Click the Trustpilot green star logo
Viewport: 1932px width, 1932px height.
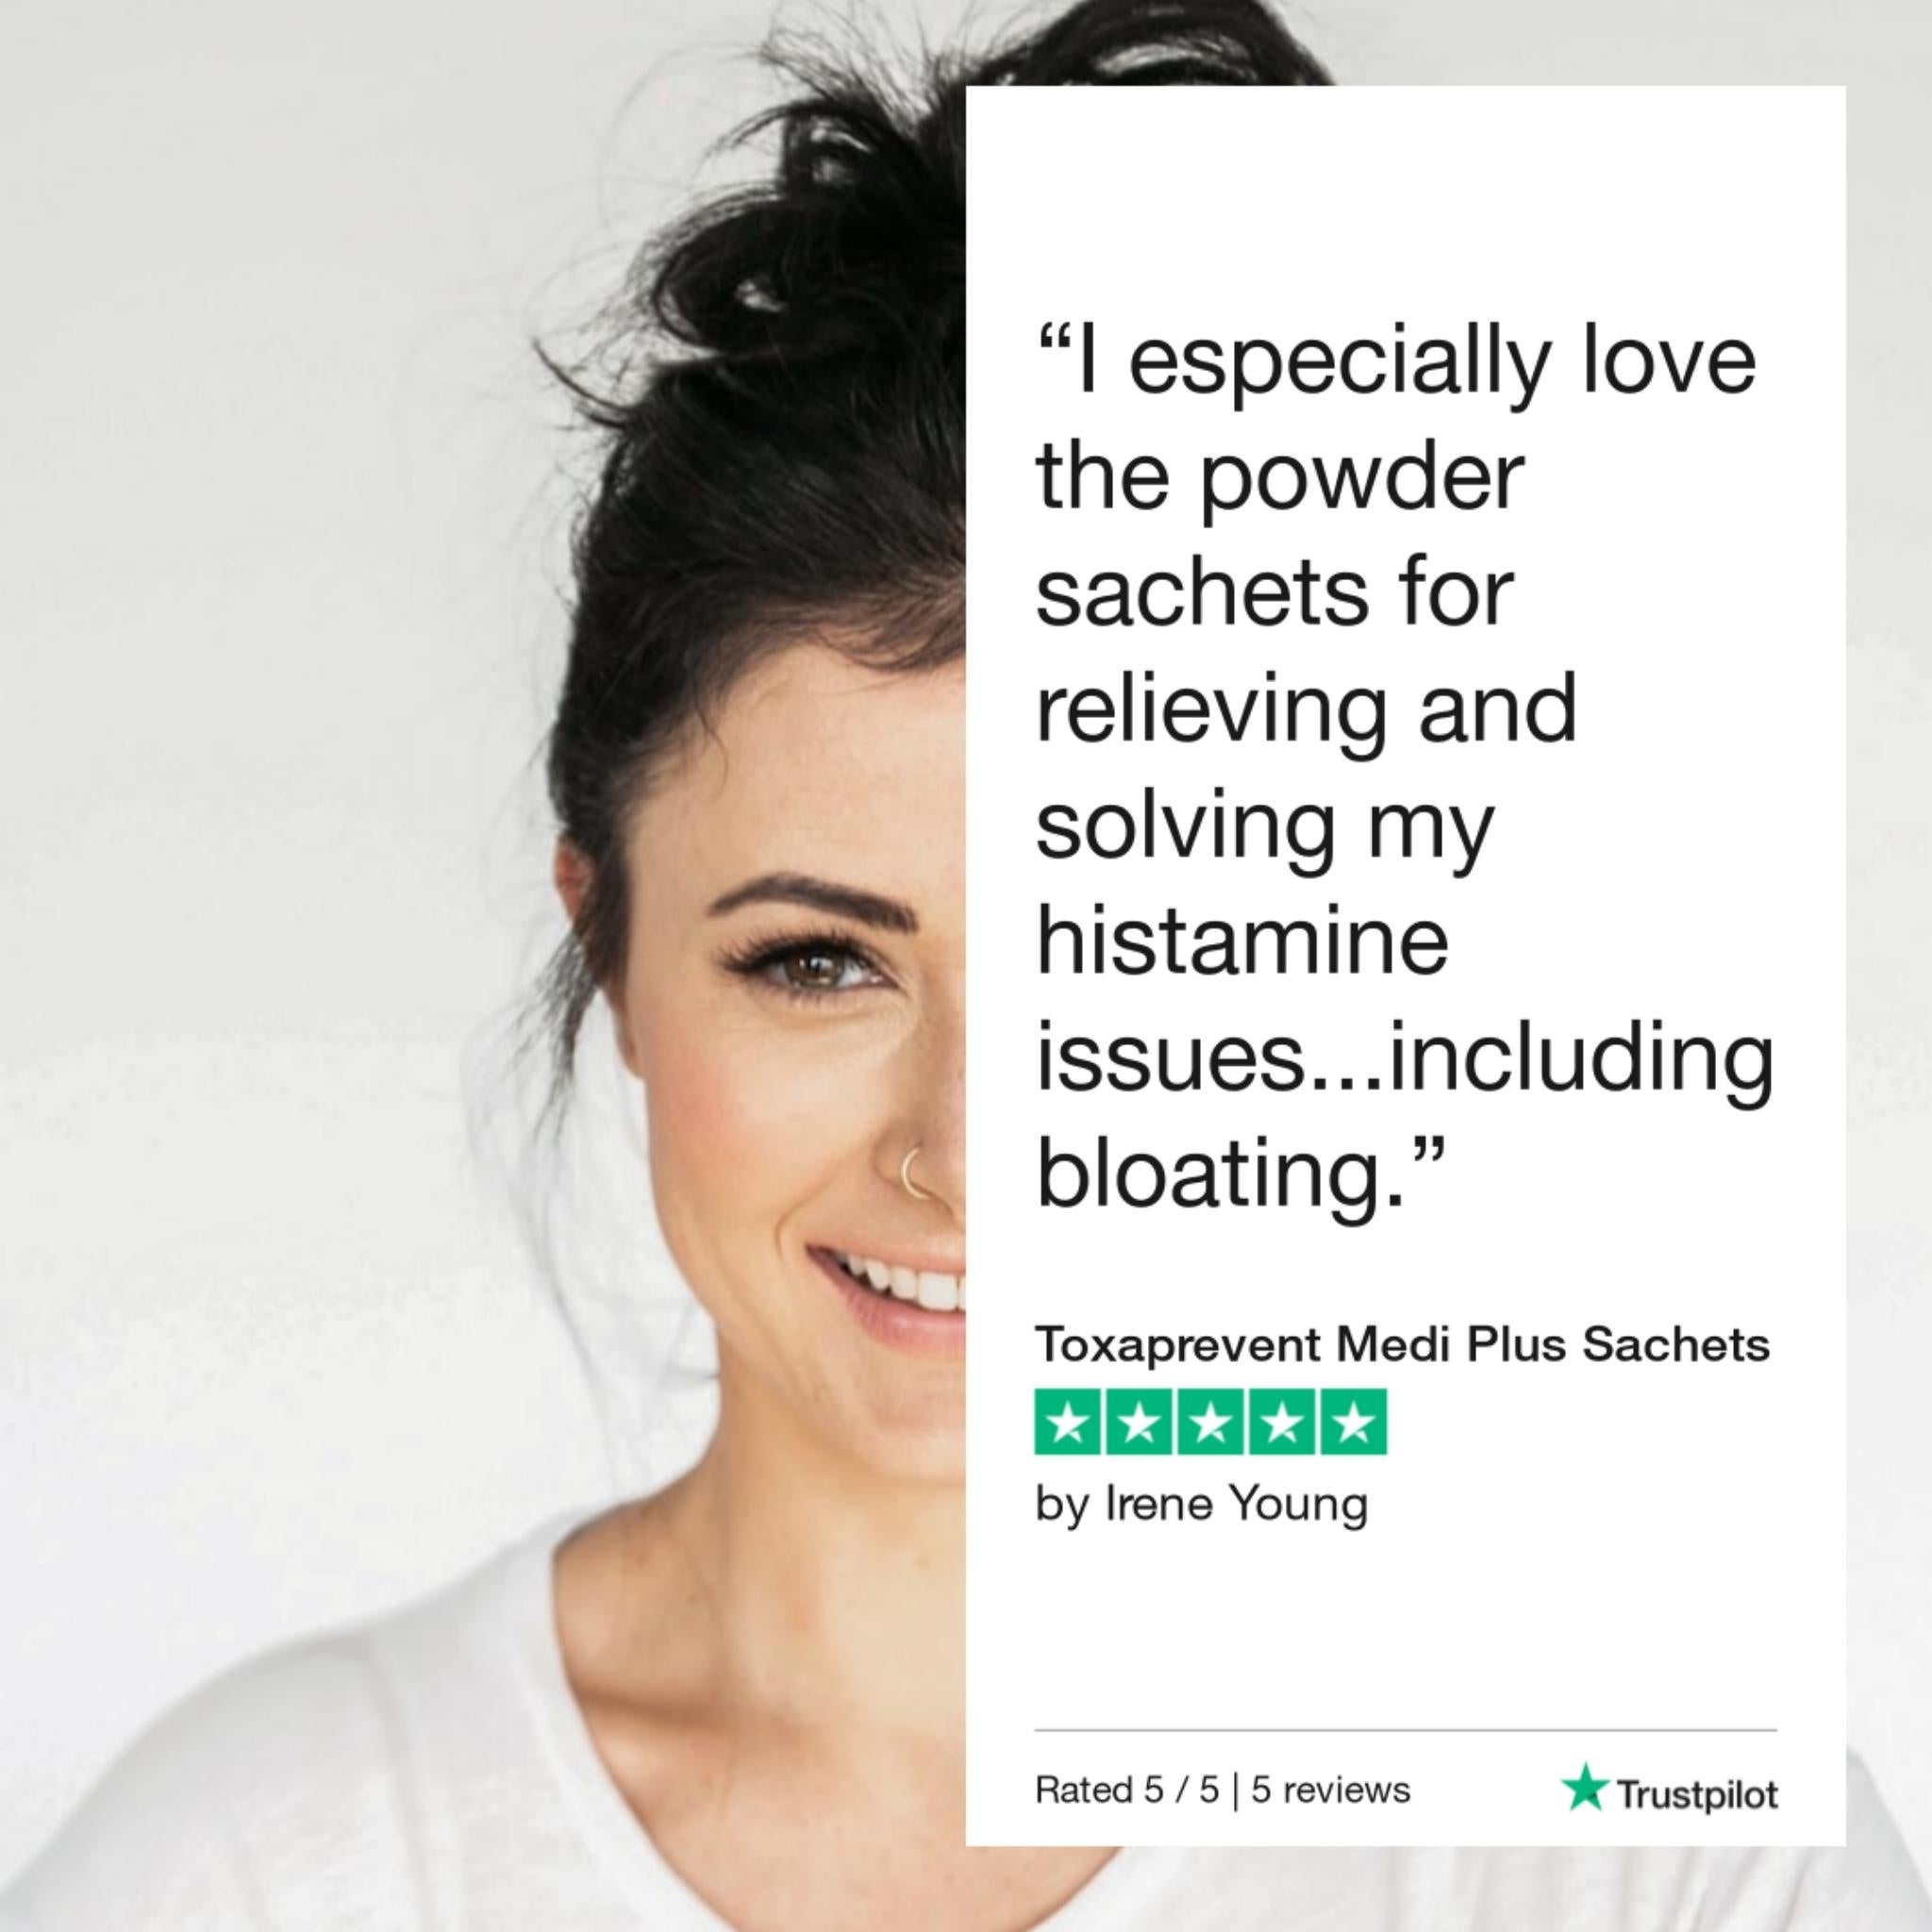point(1585,1787)
